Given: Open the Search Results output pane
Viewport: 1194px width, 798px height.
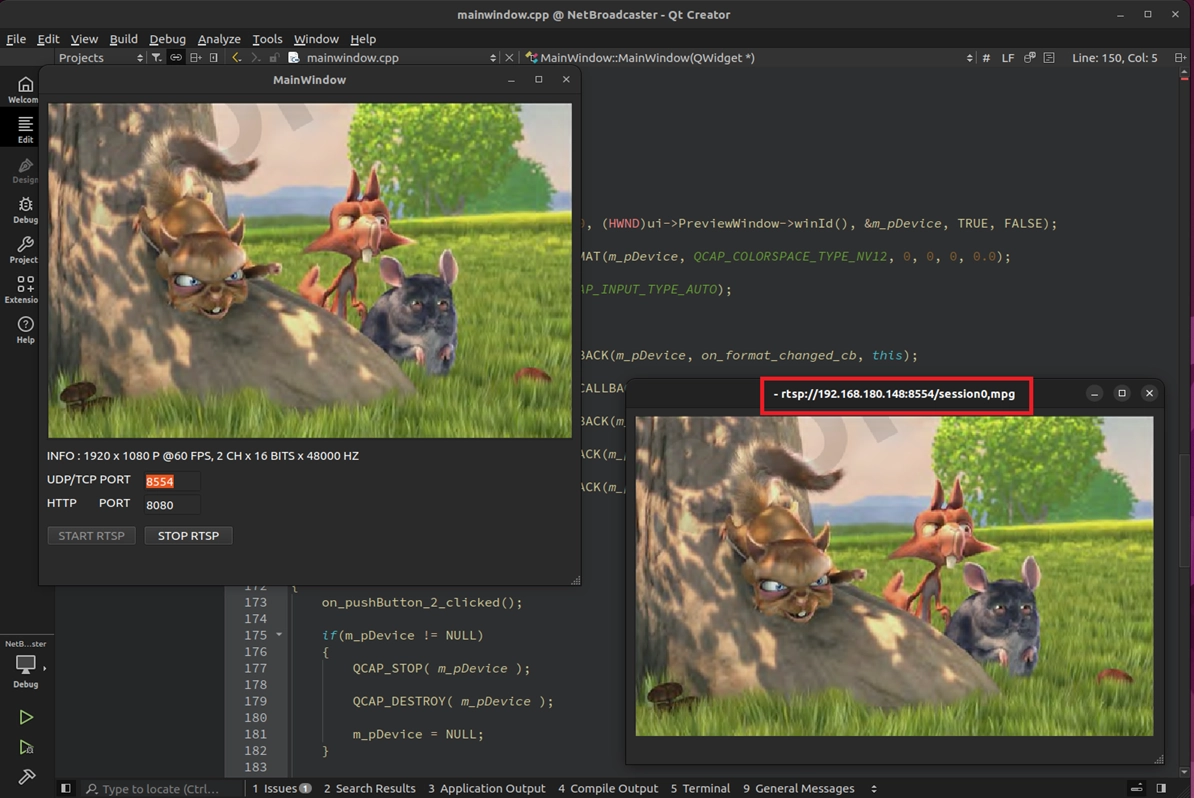Looking at the screenshot, I should pos(369,789).
